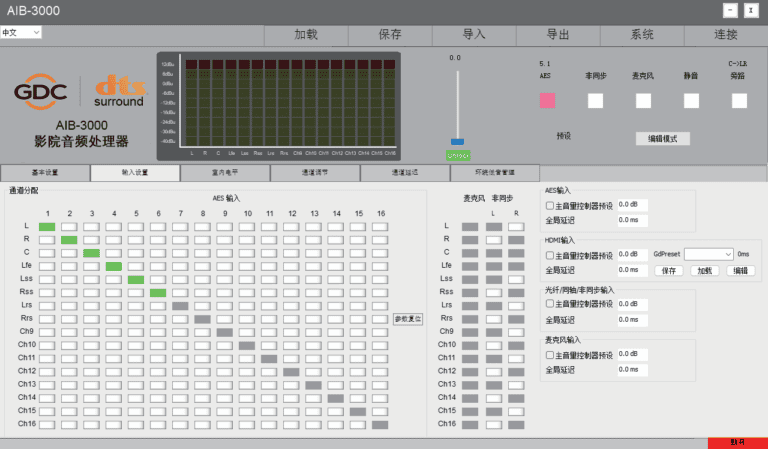Click the 加载 button in HDMI输入
This screenshot has width=768, height=449.
click(704, 271)
